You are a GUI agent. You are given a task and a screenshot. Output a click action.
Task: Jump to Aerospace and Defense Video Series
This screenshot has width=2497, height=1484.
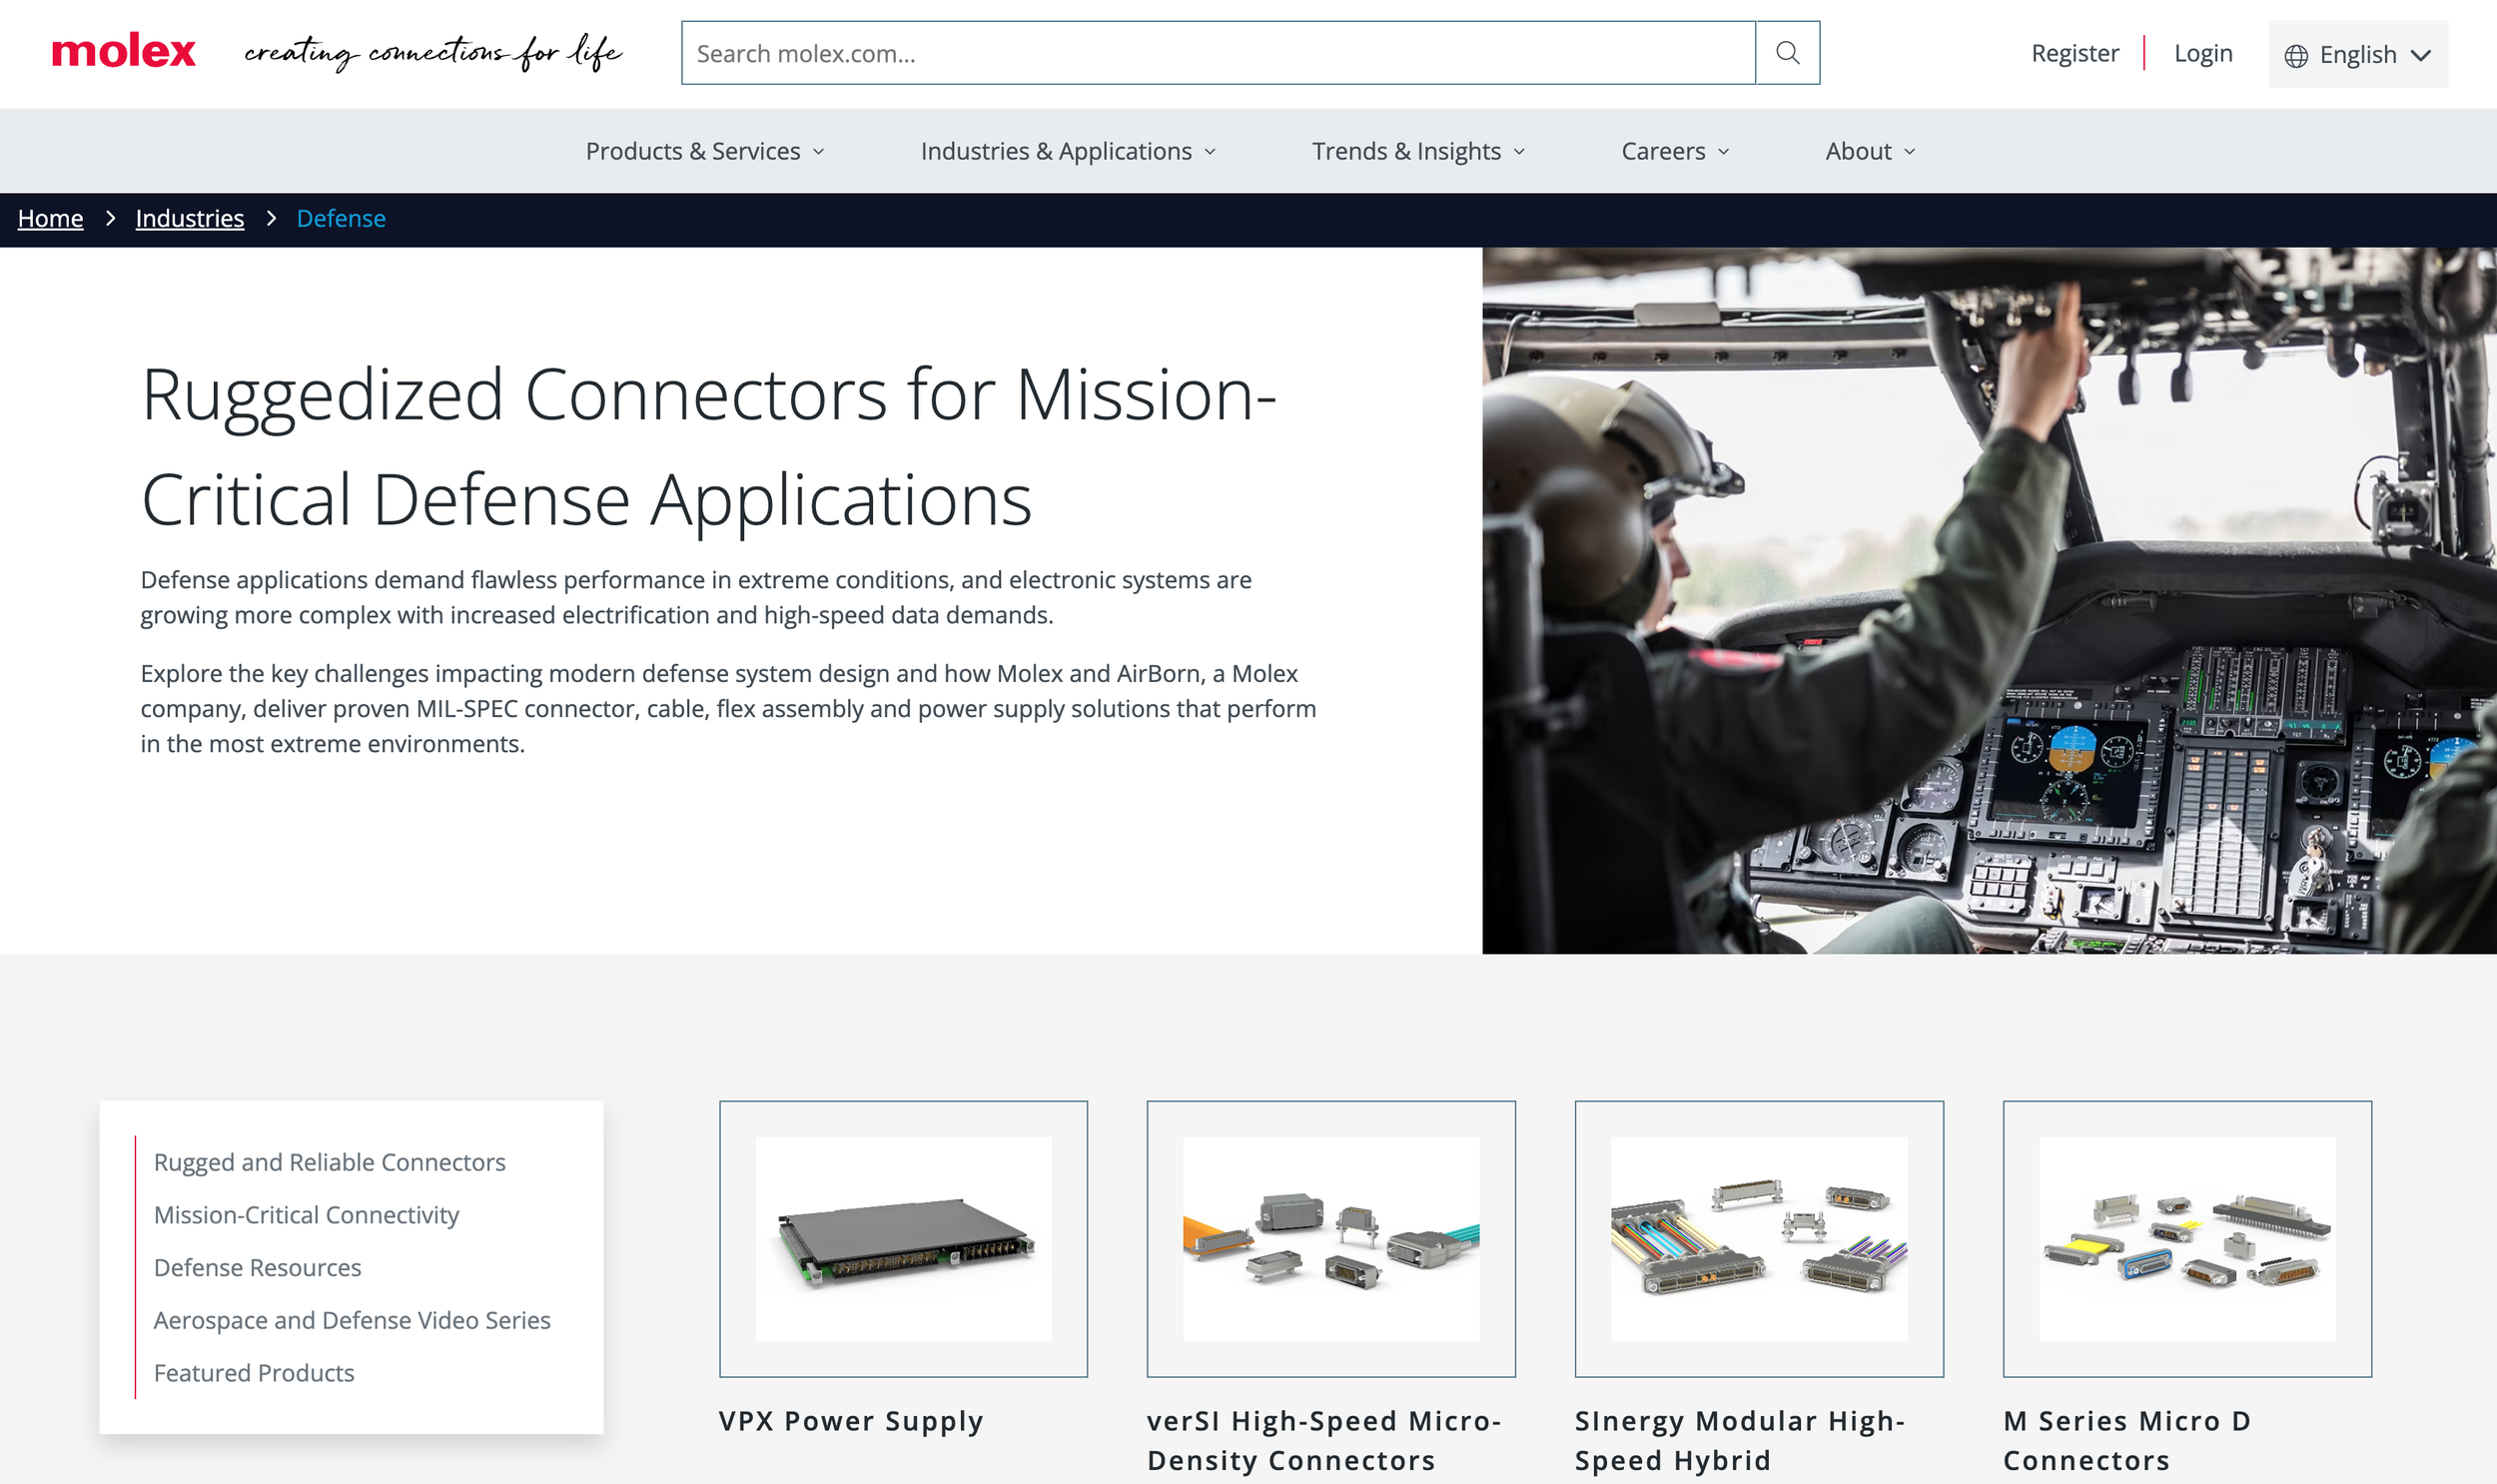[352, 1320]
